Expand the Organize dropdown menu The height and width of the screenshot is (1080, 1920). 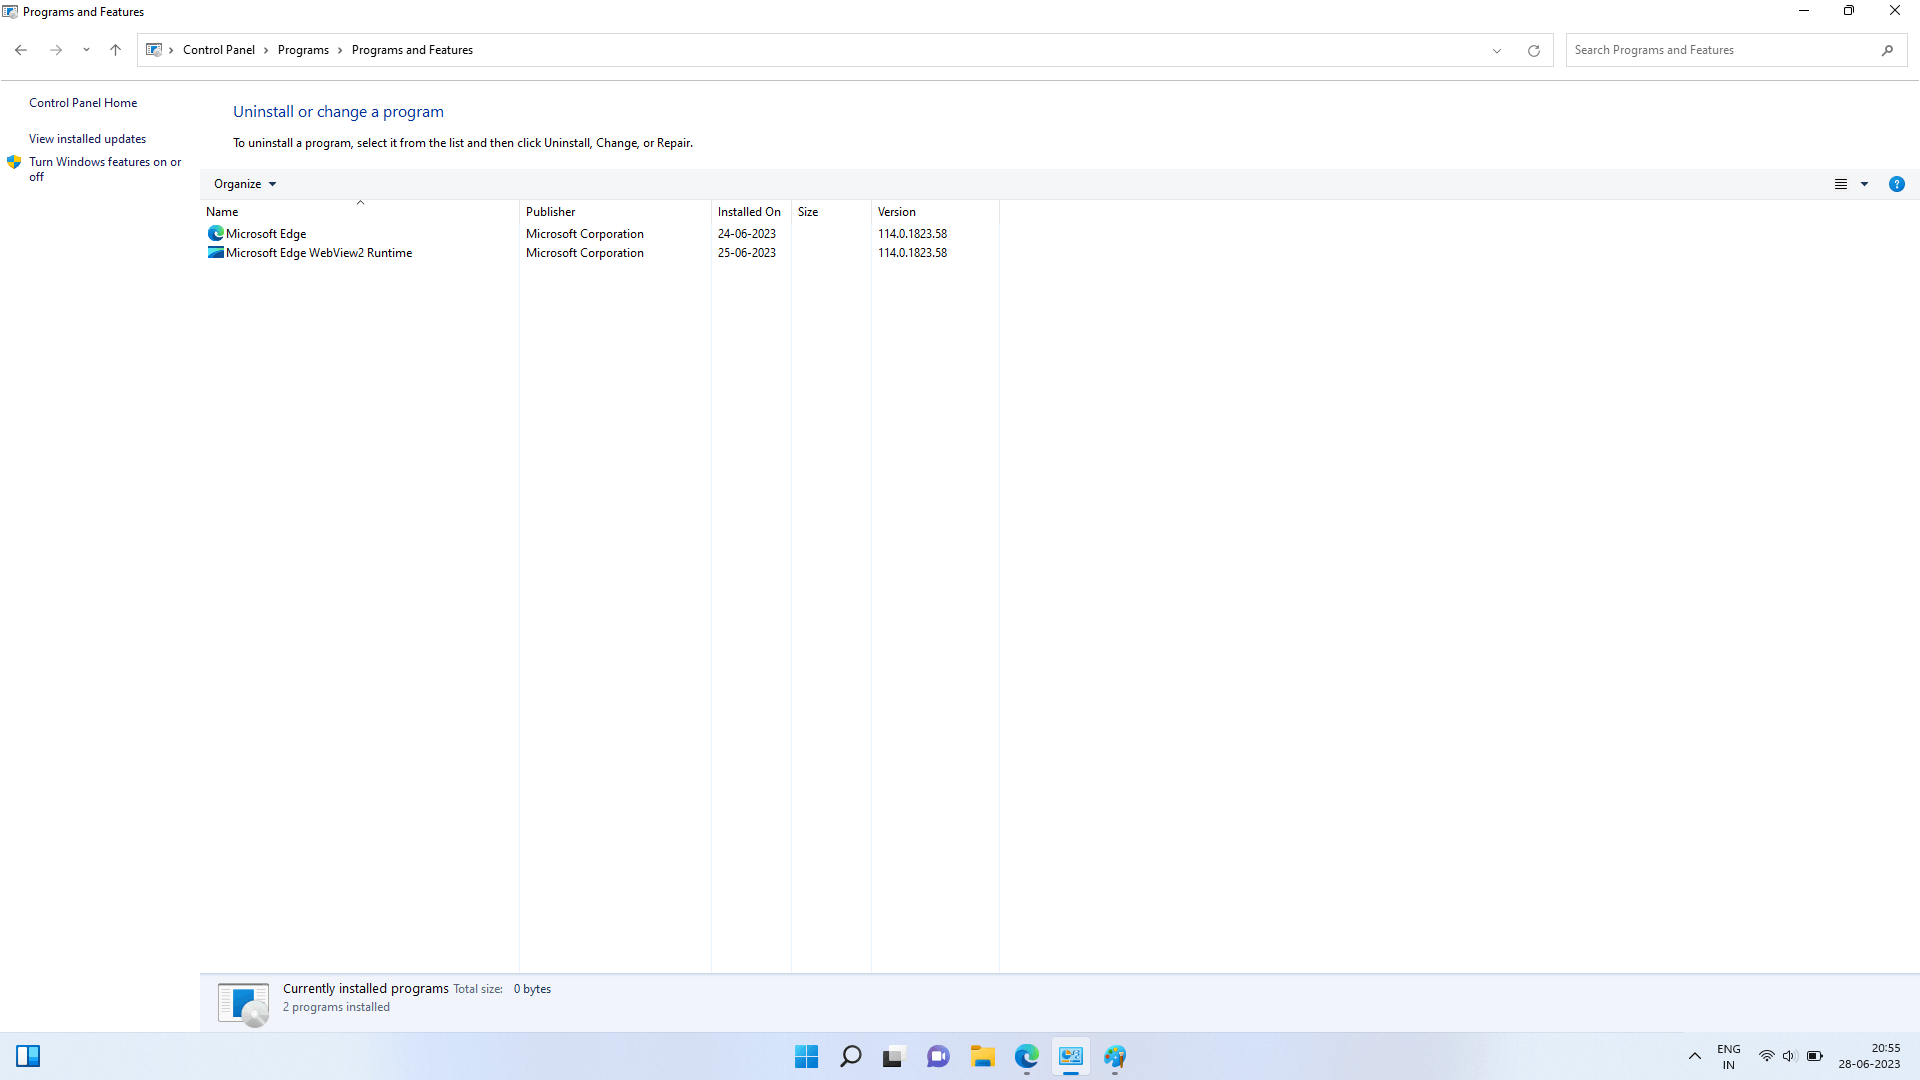(x=244, y=184)
